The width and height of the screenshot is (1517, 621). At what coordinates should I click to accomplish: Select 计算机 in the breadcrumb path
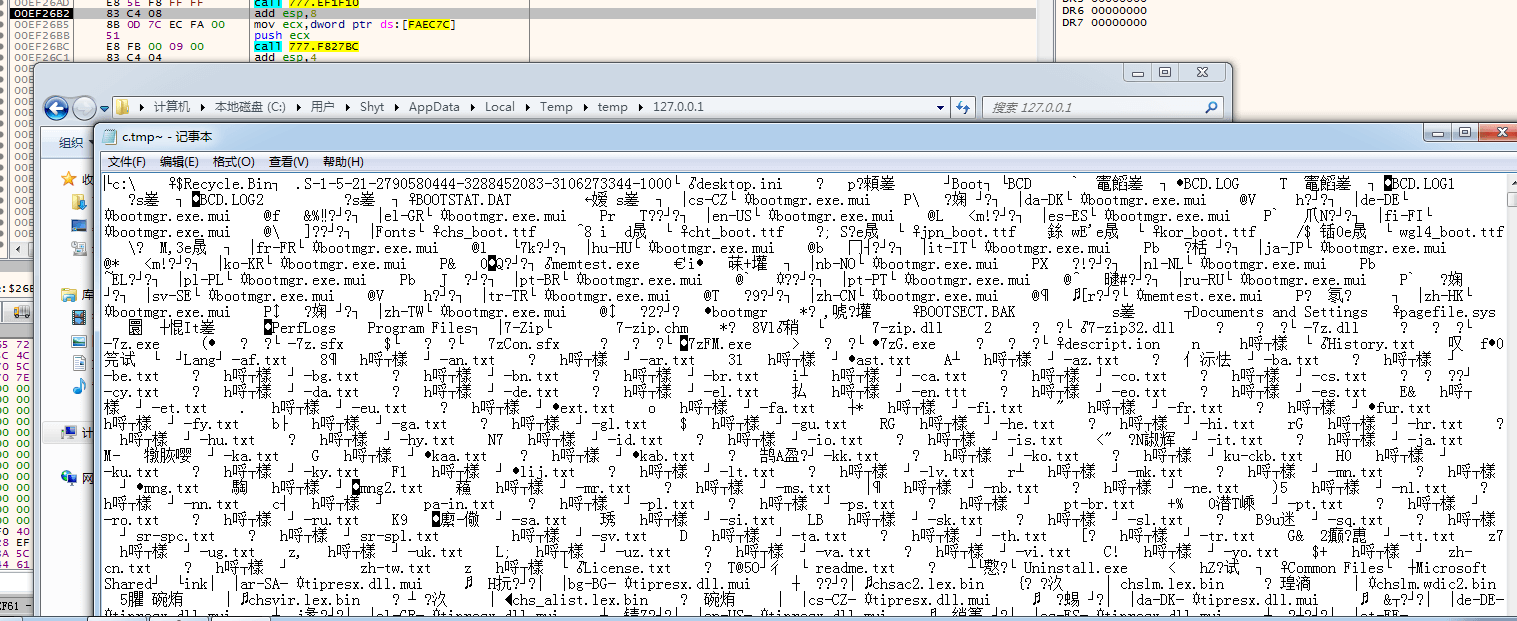tap(170, 107)
